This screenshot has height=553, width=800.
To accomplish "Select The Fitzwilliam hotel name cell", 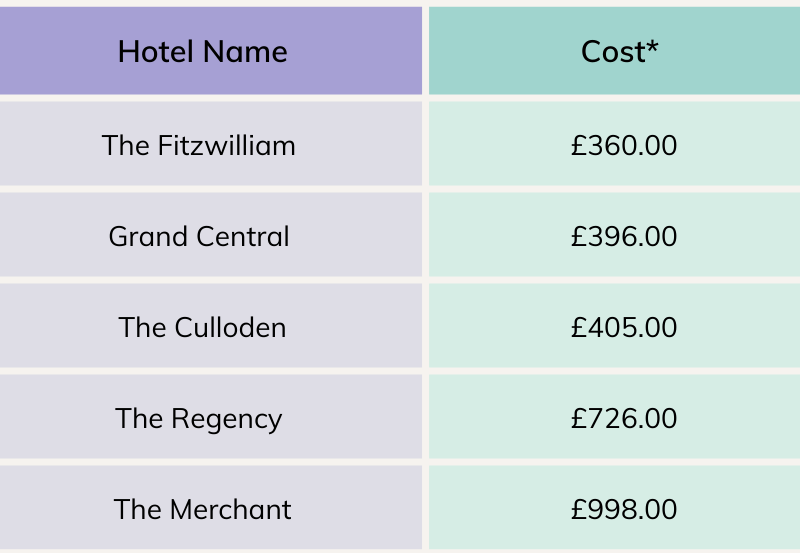I will coord(199,145).
